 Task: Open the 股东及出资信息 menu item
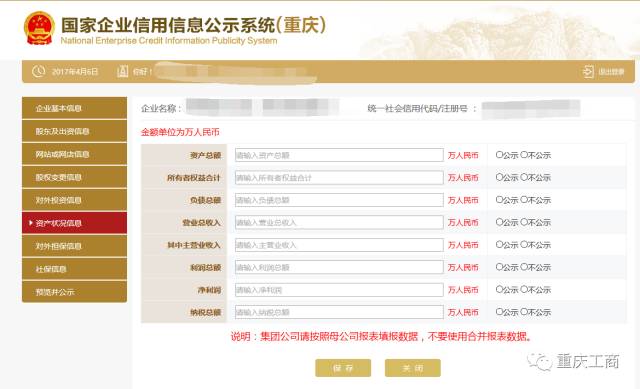tap(74, 131)
